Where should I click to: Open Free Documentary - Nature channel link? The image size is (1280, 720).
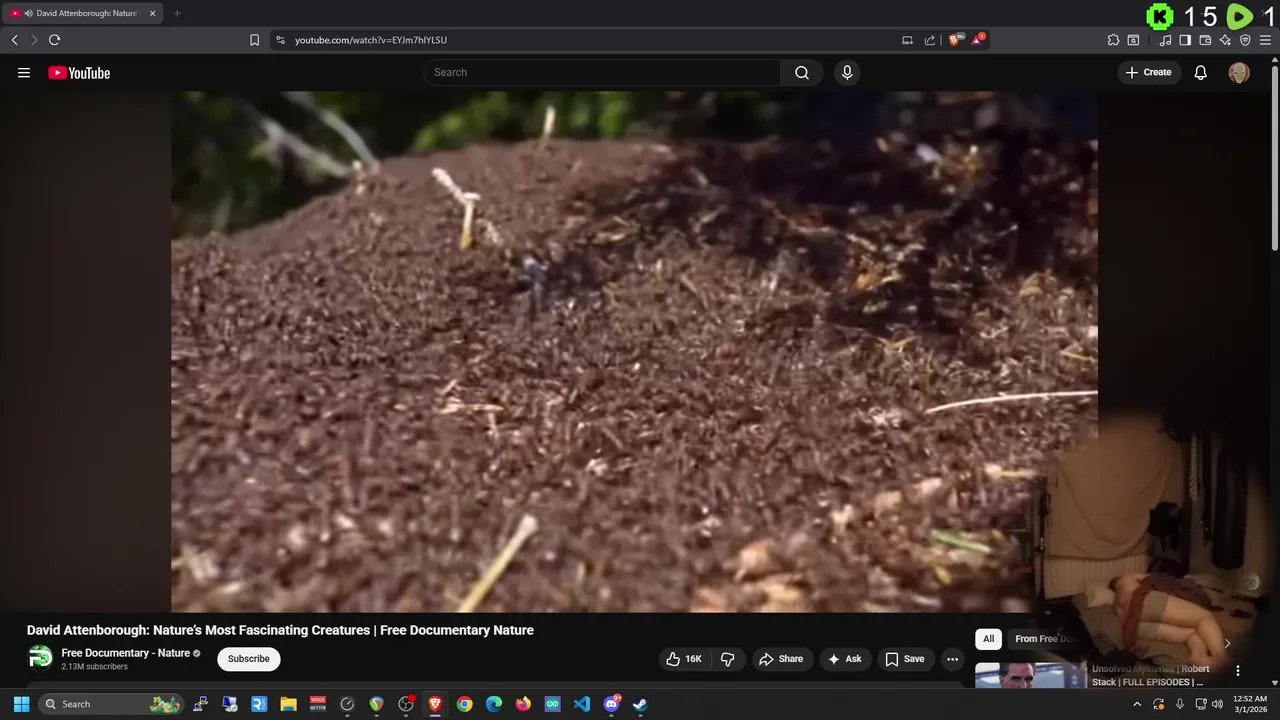[125, 653]
